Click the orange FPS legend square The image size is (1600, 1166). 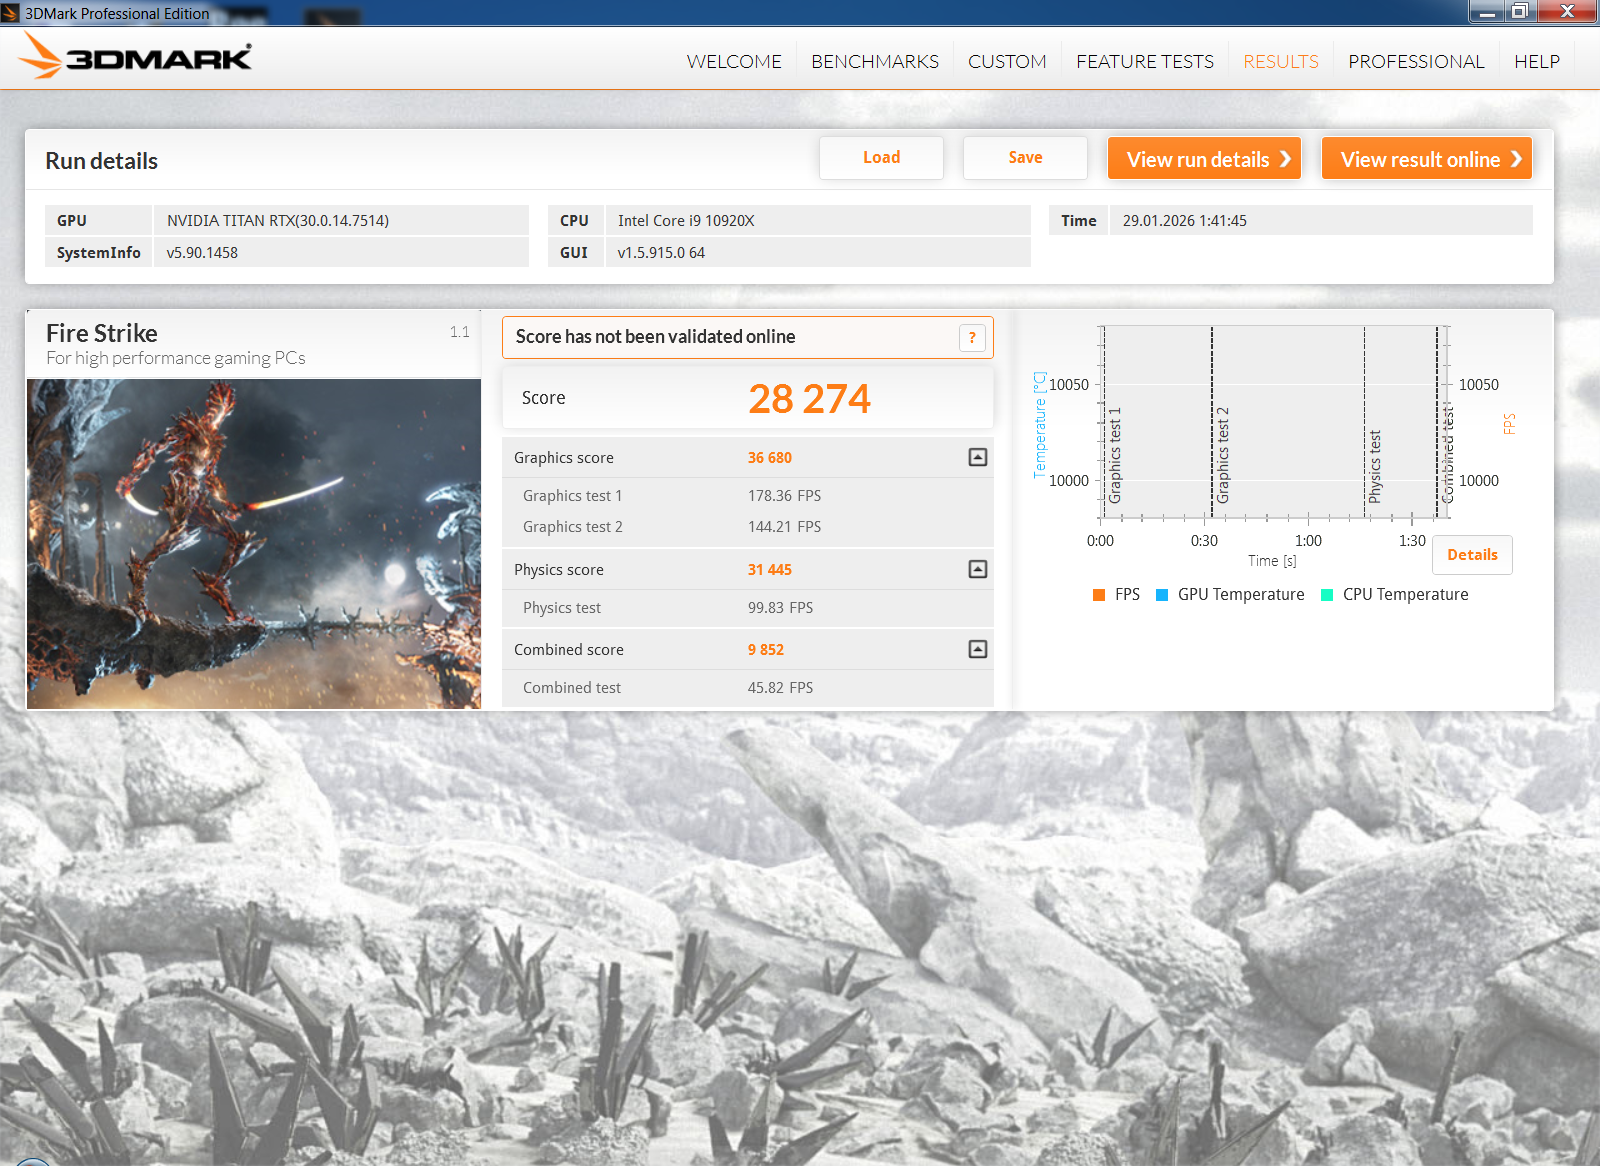1099,595
